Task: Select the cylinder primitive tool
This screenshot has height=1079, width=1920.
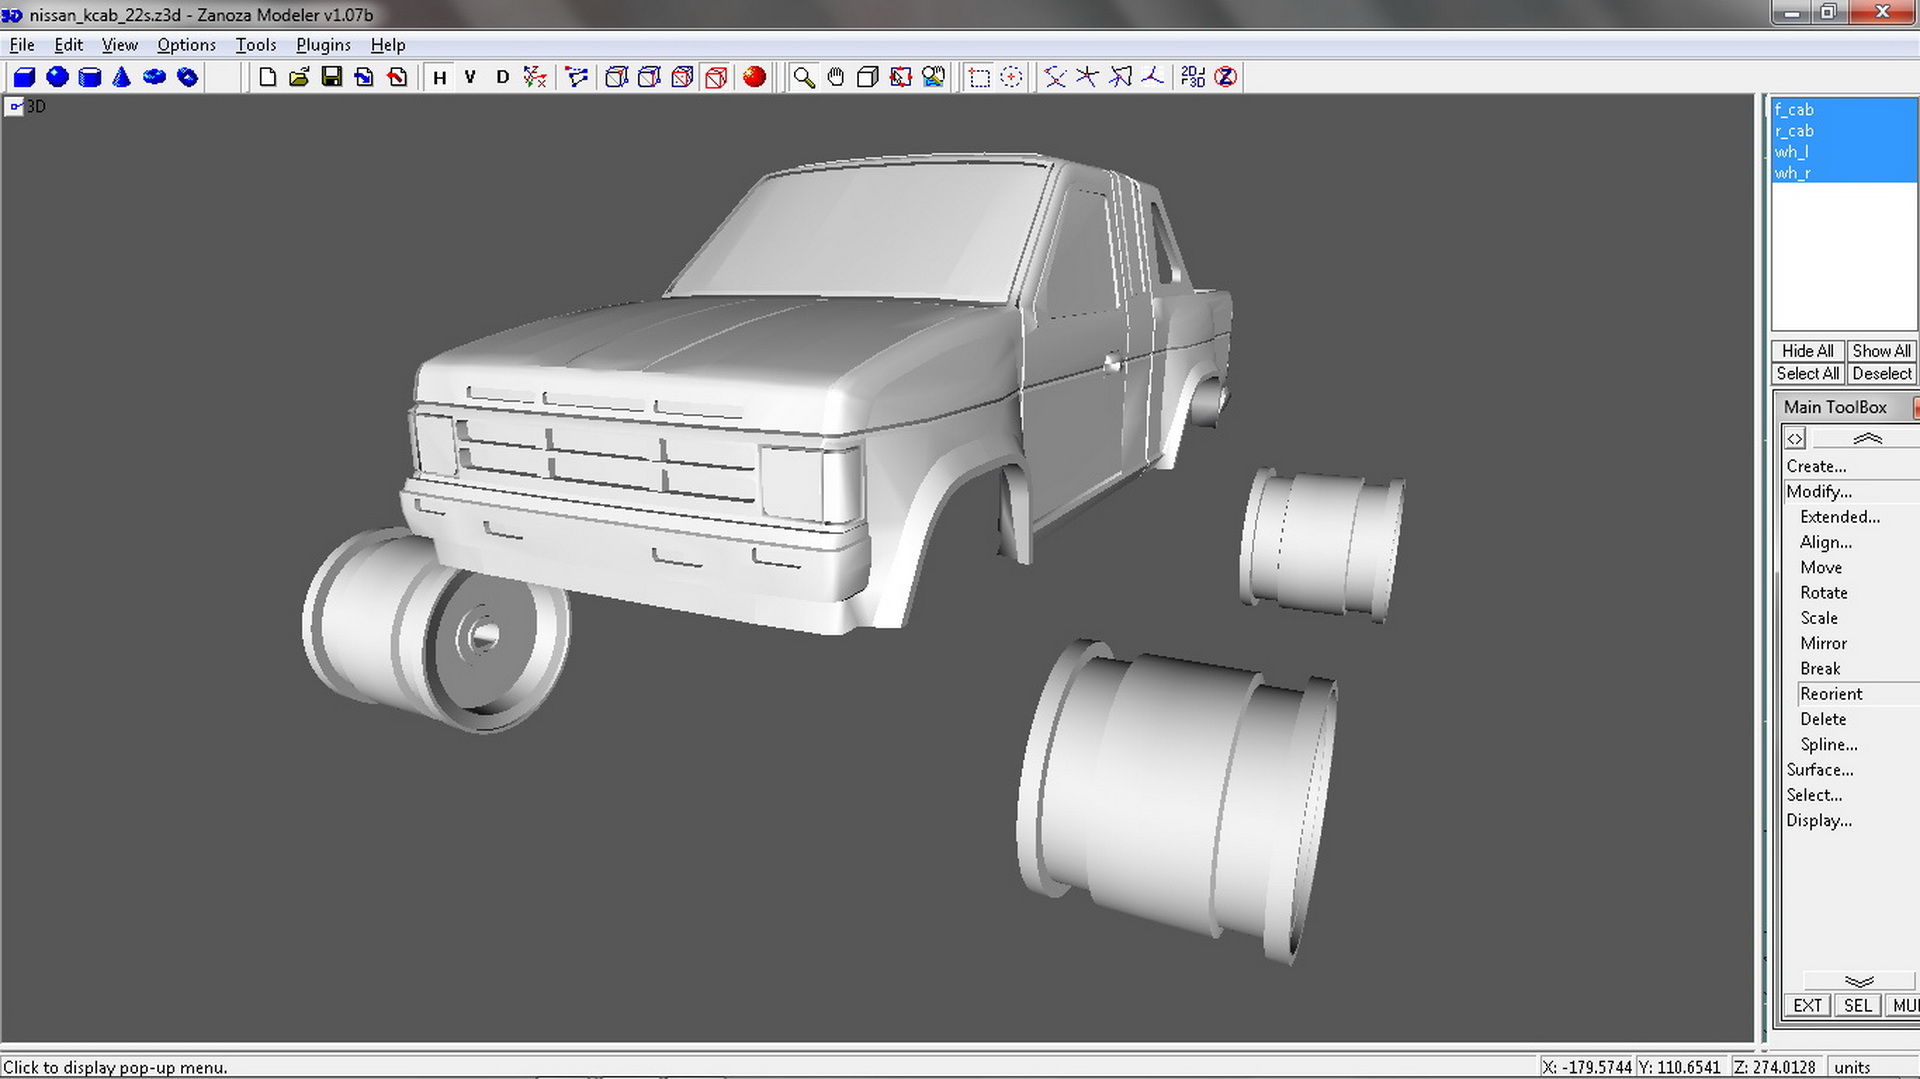Action: click(x=90, y=77)
